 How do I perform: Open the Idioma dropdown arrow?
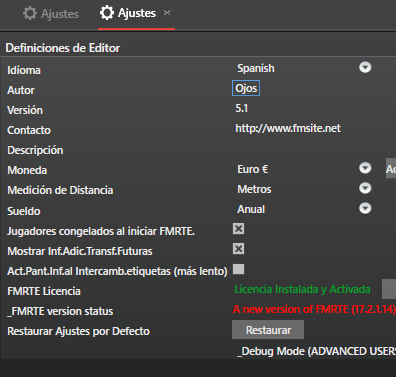click(365, 67)
